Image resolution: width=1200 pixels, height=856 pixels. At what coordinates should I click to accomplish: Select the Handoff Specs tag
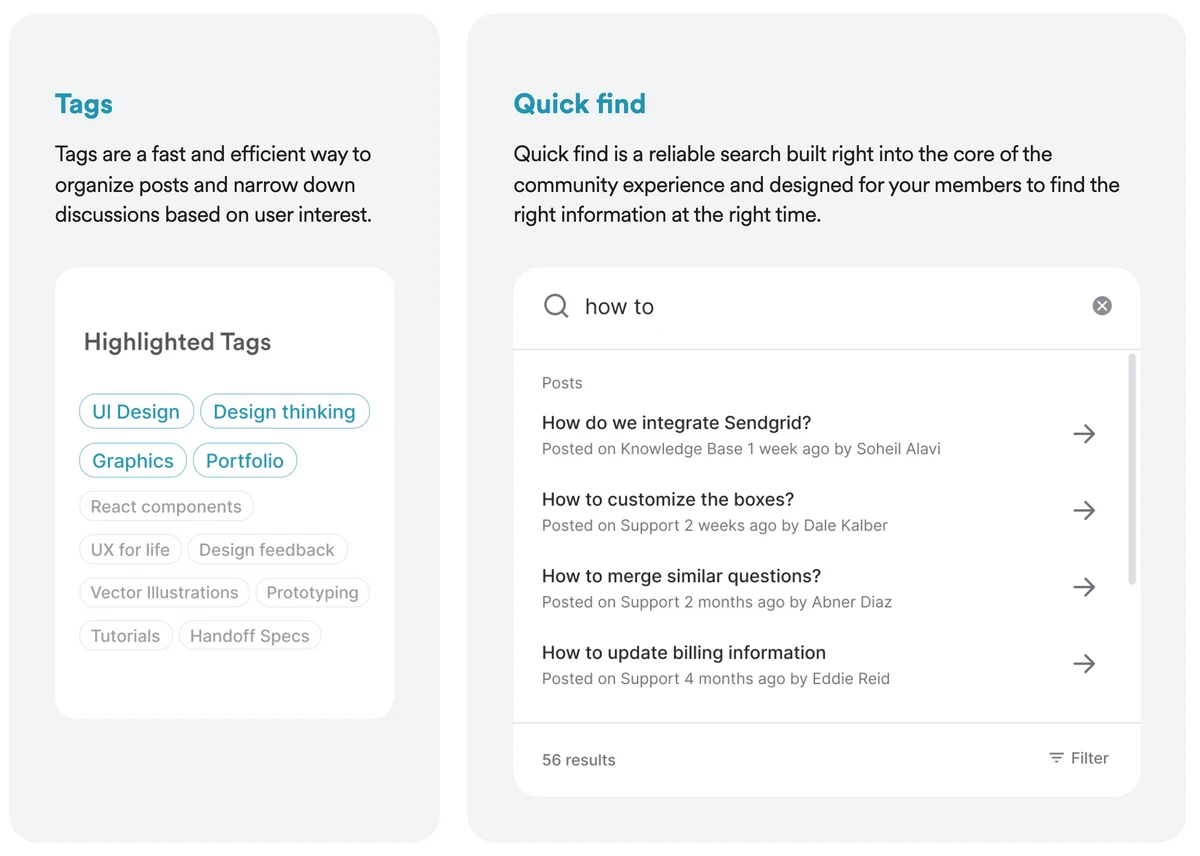(x=250, y=636)
